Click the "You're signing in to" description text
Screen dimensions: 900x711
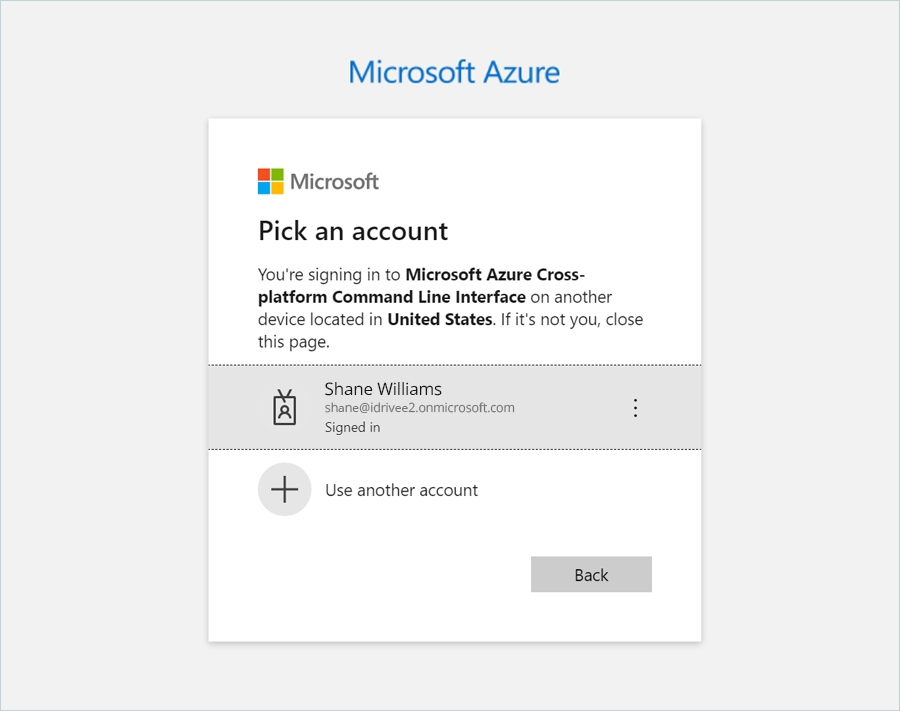[x=330, y=274]
